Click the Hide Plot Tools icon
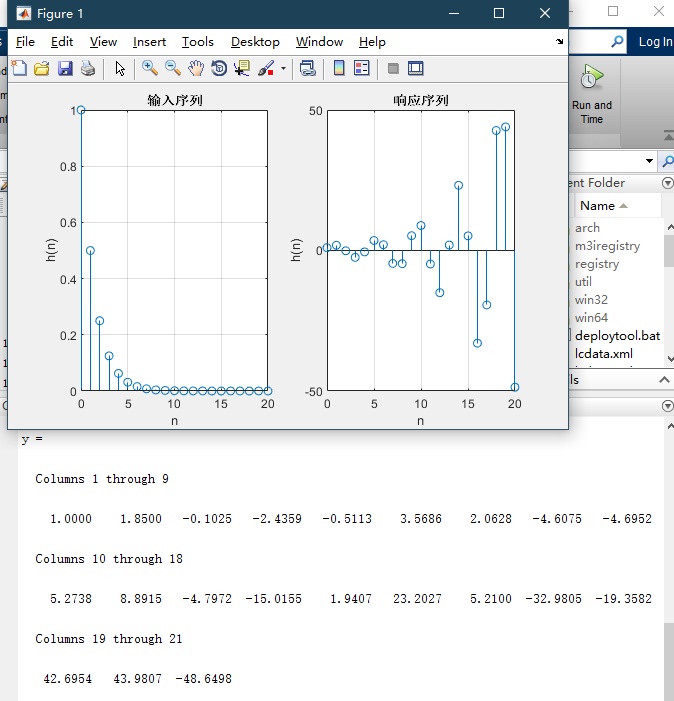The height and width of the screenshot is (701, 674). (393, 68)
